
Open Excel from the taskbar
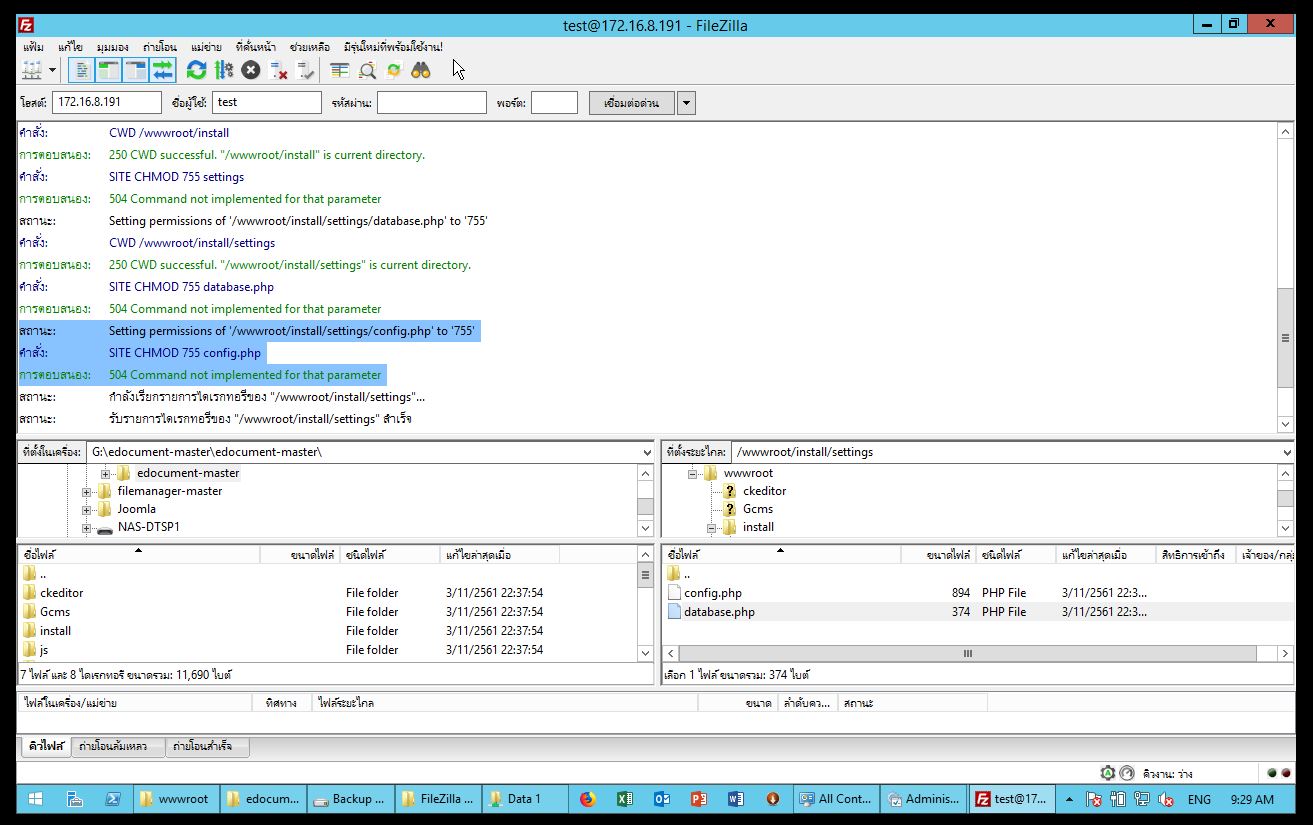[x=624, y=799]
